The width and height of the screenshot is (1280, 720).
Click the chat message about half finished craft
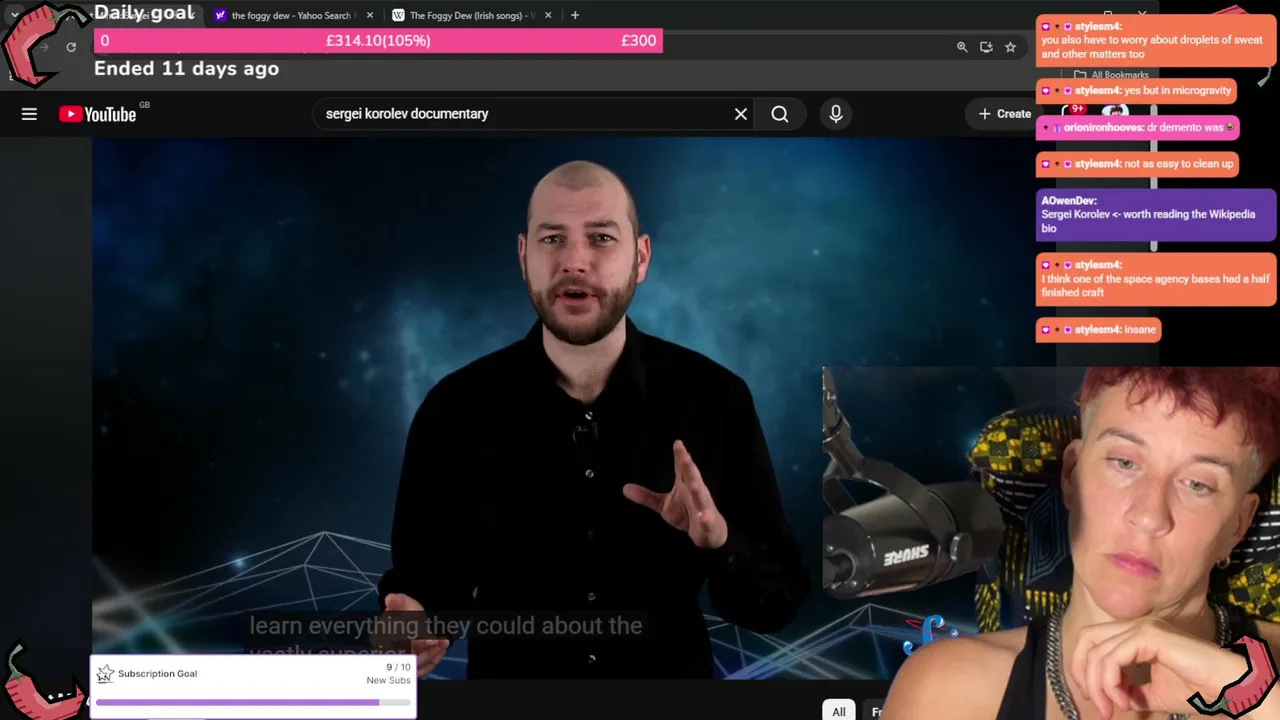(1156, 278)
